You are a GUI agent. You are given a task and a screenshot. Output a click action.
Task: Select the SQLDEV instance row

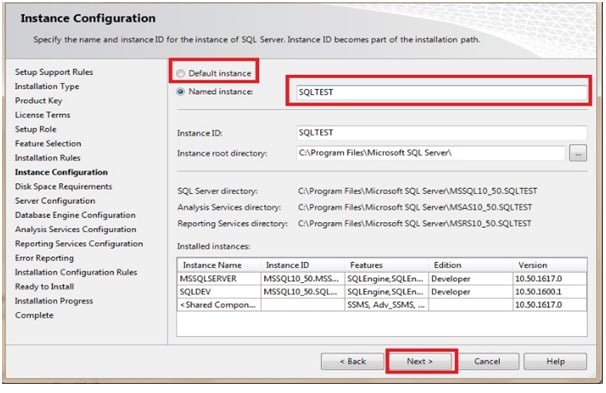point(382,292)
